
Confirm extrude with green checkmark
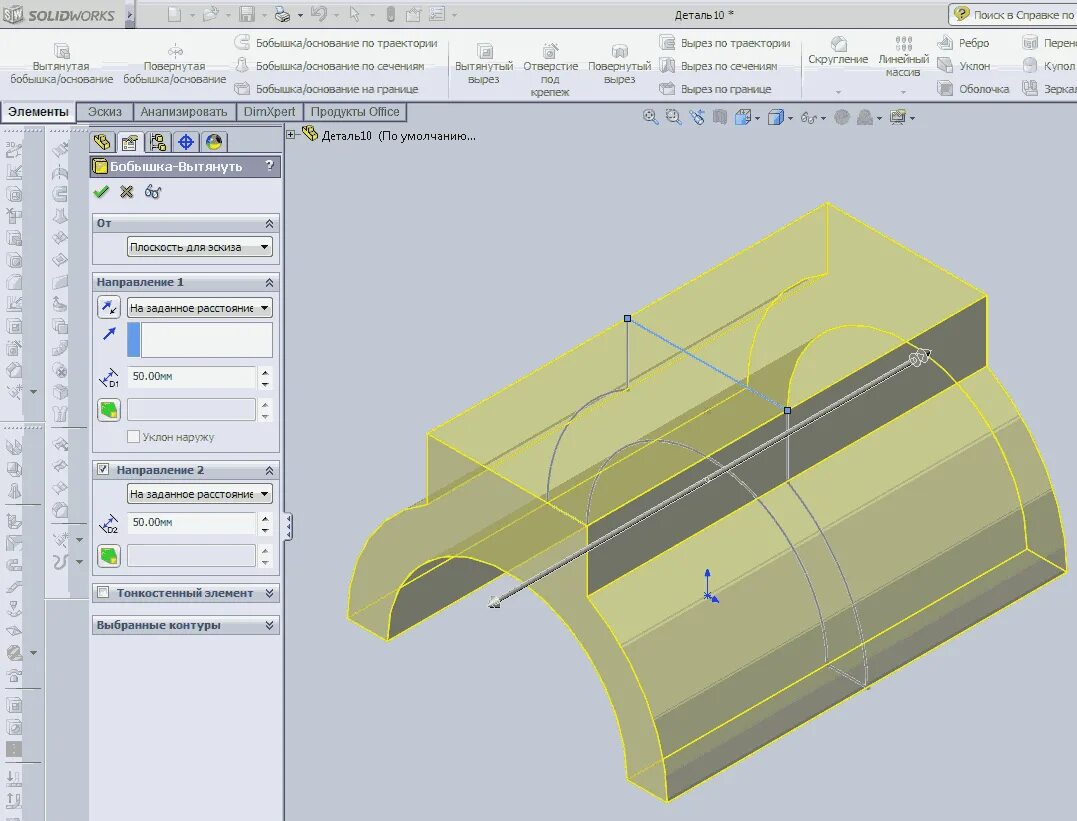[x=101, y=192]
